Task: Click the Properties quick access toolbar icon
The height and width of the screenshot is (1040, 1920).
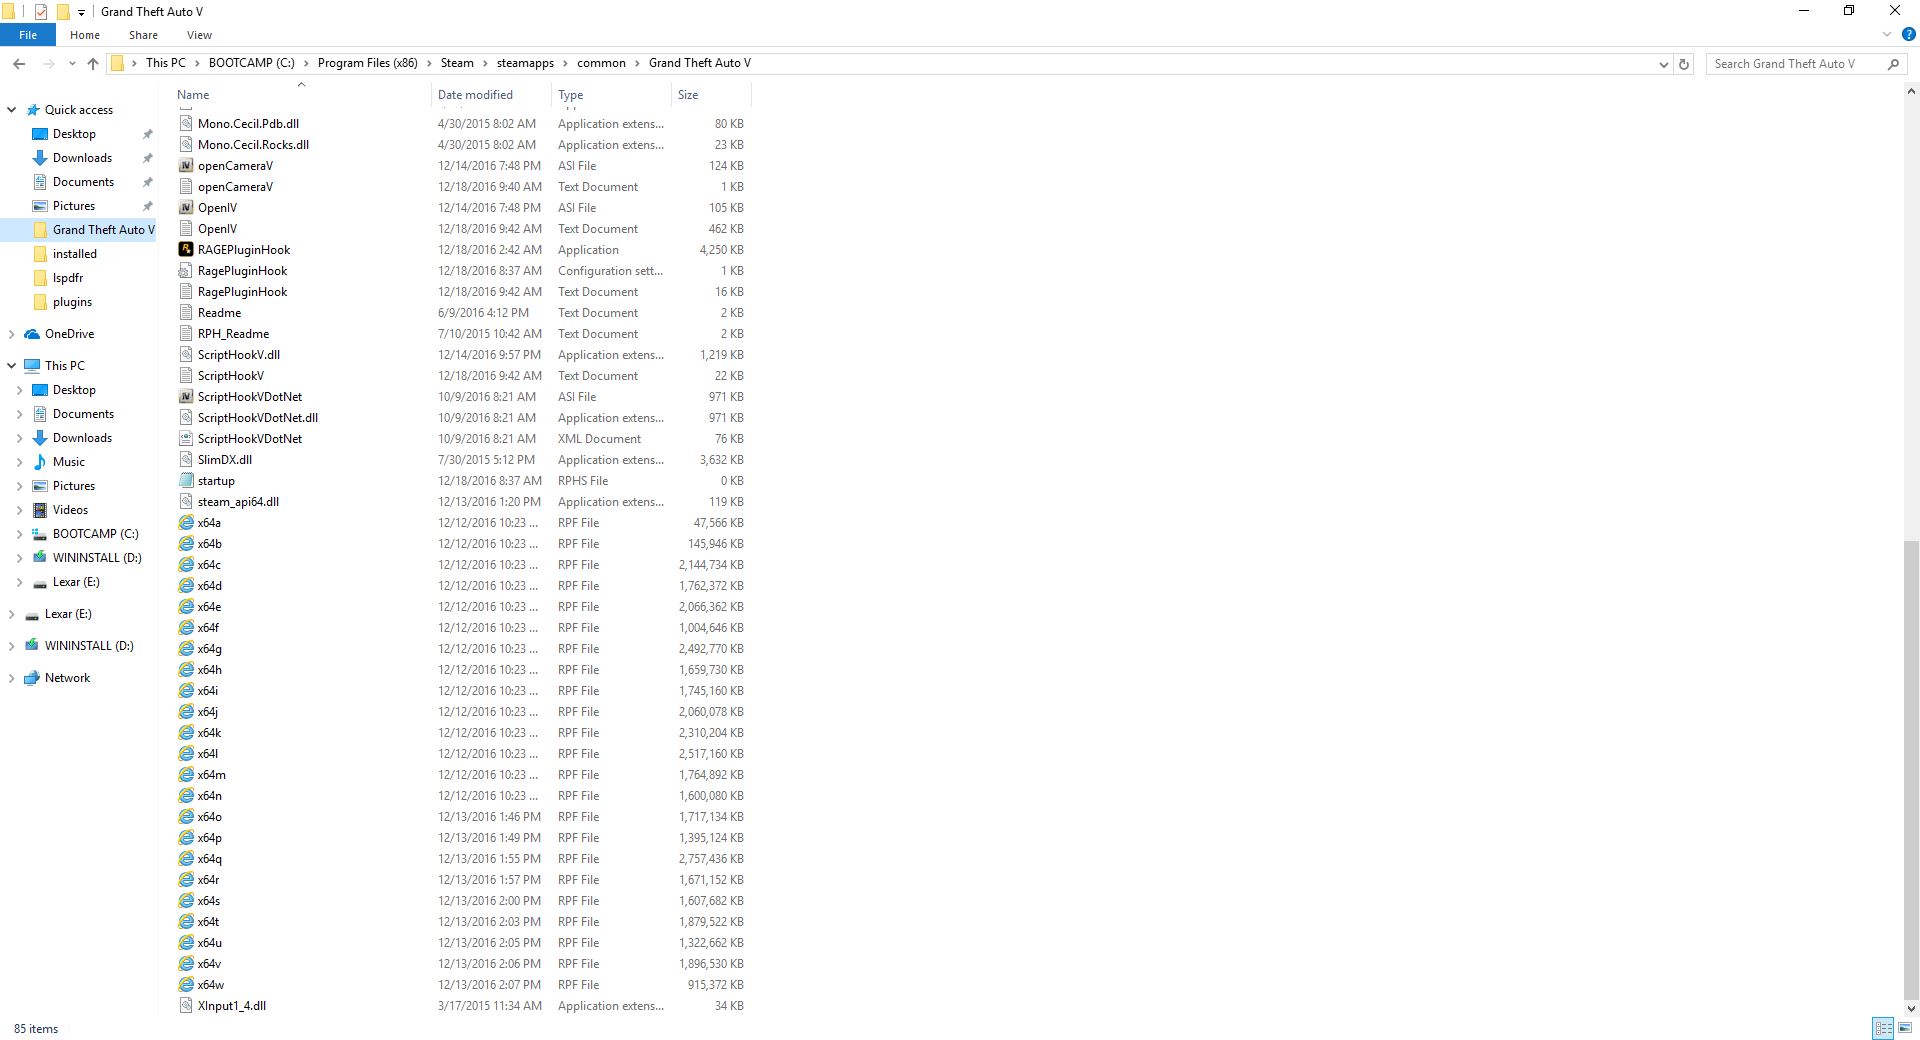Action: pyautogui.click(x=41, y=12)
